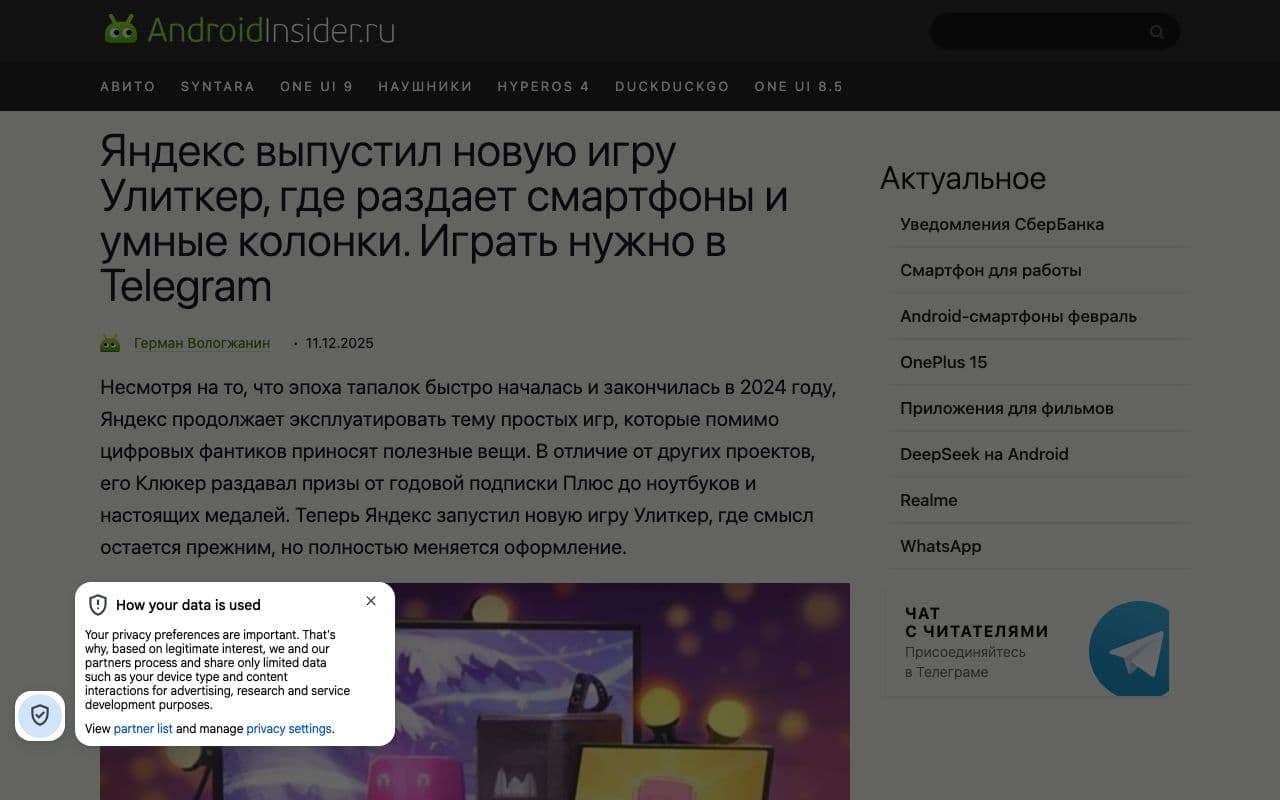The image size is (1280, 800).
Task: Click the author's green robot avatar
Action: 110,343
